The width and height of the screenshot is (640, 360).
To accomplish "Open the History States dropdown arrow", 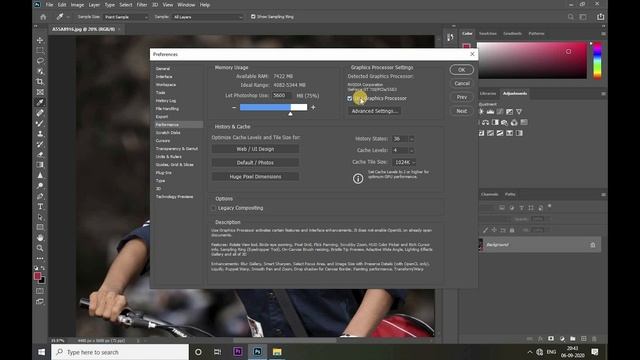I will 411,139.
